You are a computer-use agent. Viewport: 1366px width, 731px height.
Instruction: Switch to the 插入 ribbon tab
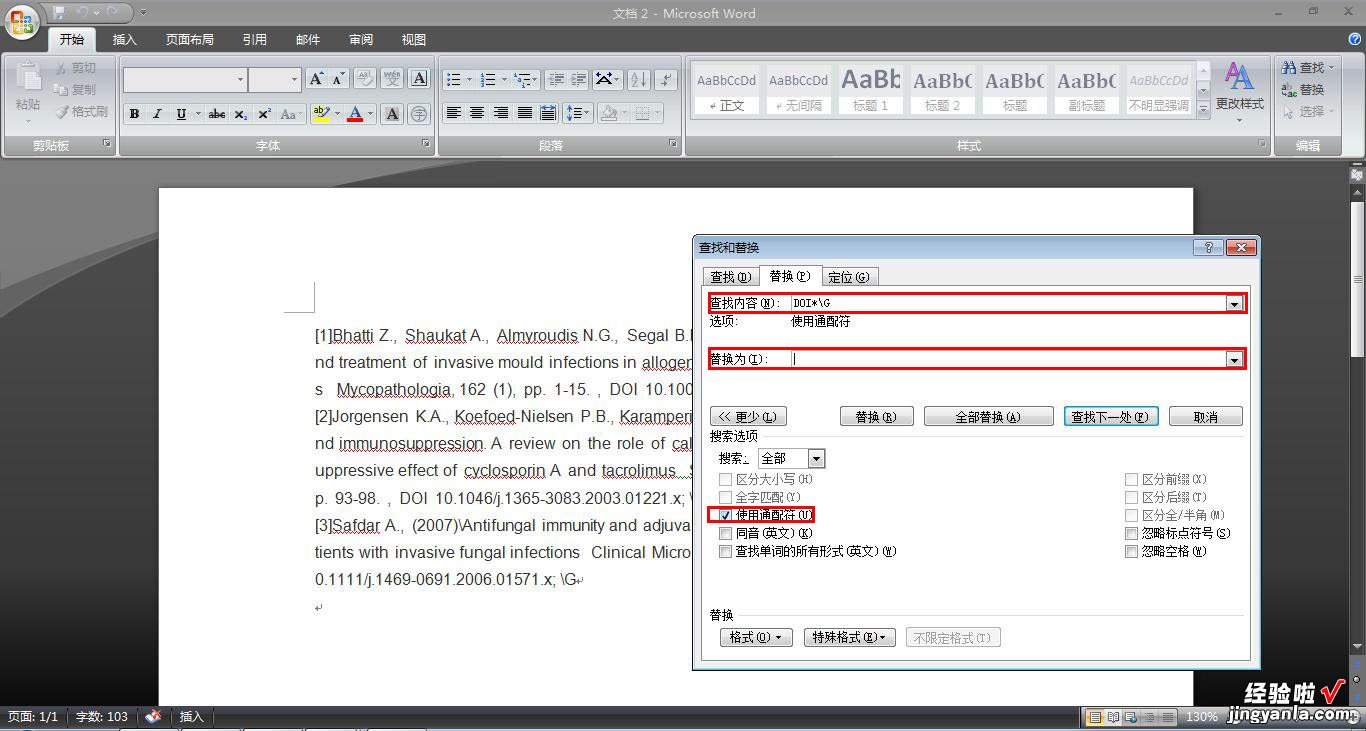click(x=125, y=39)
